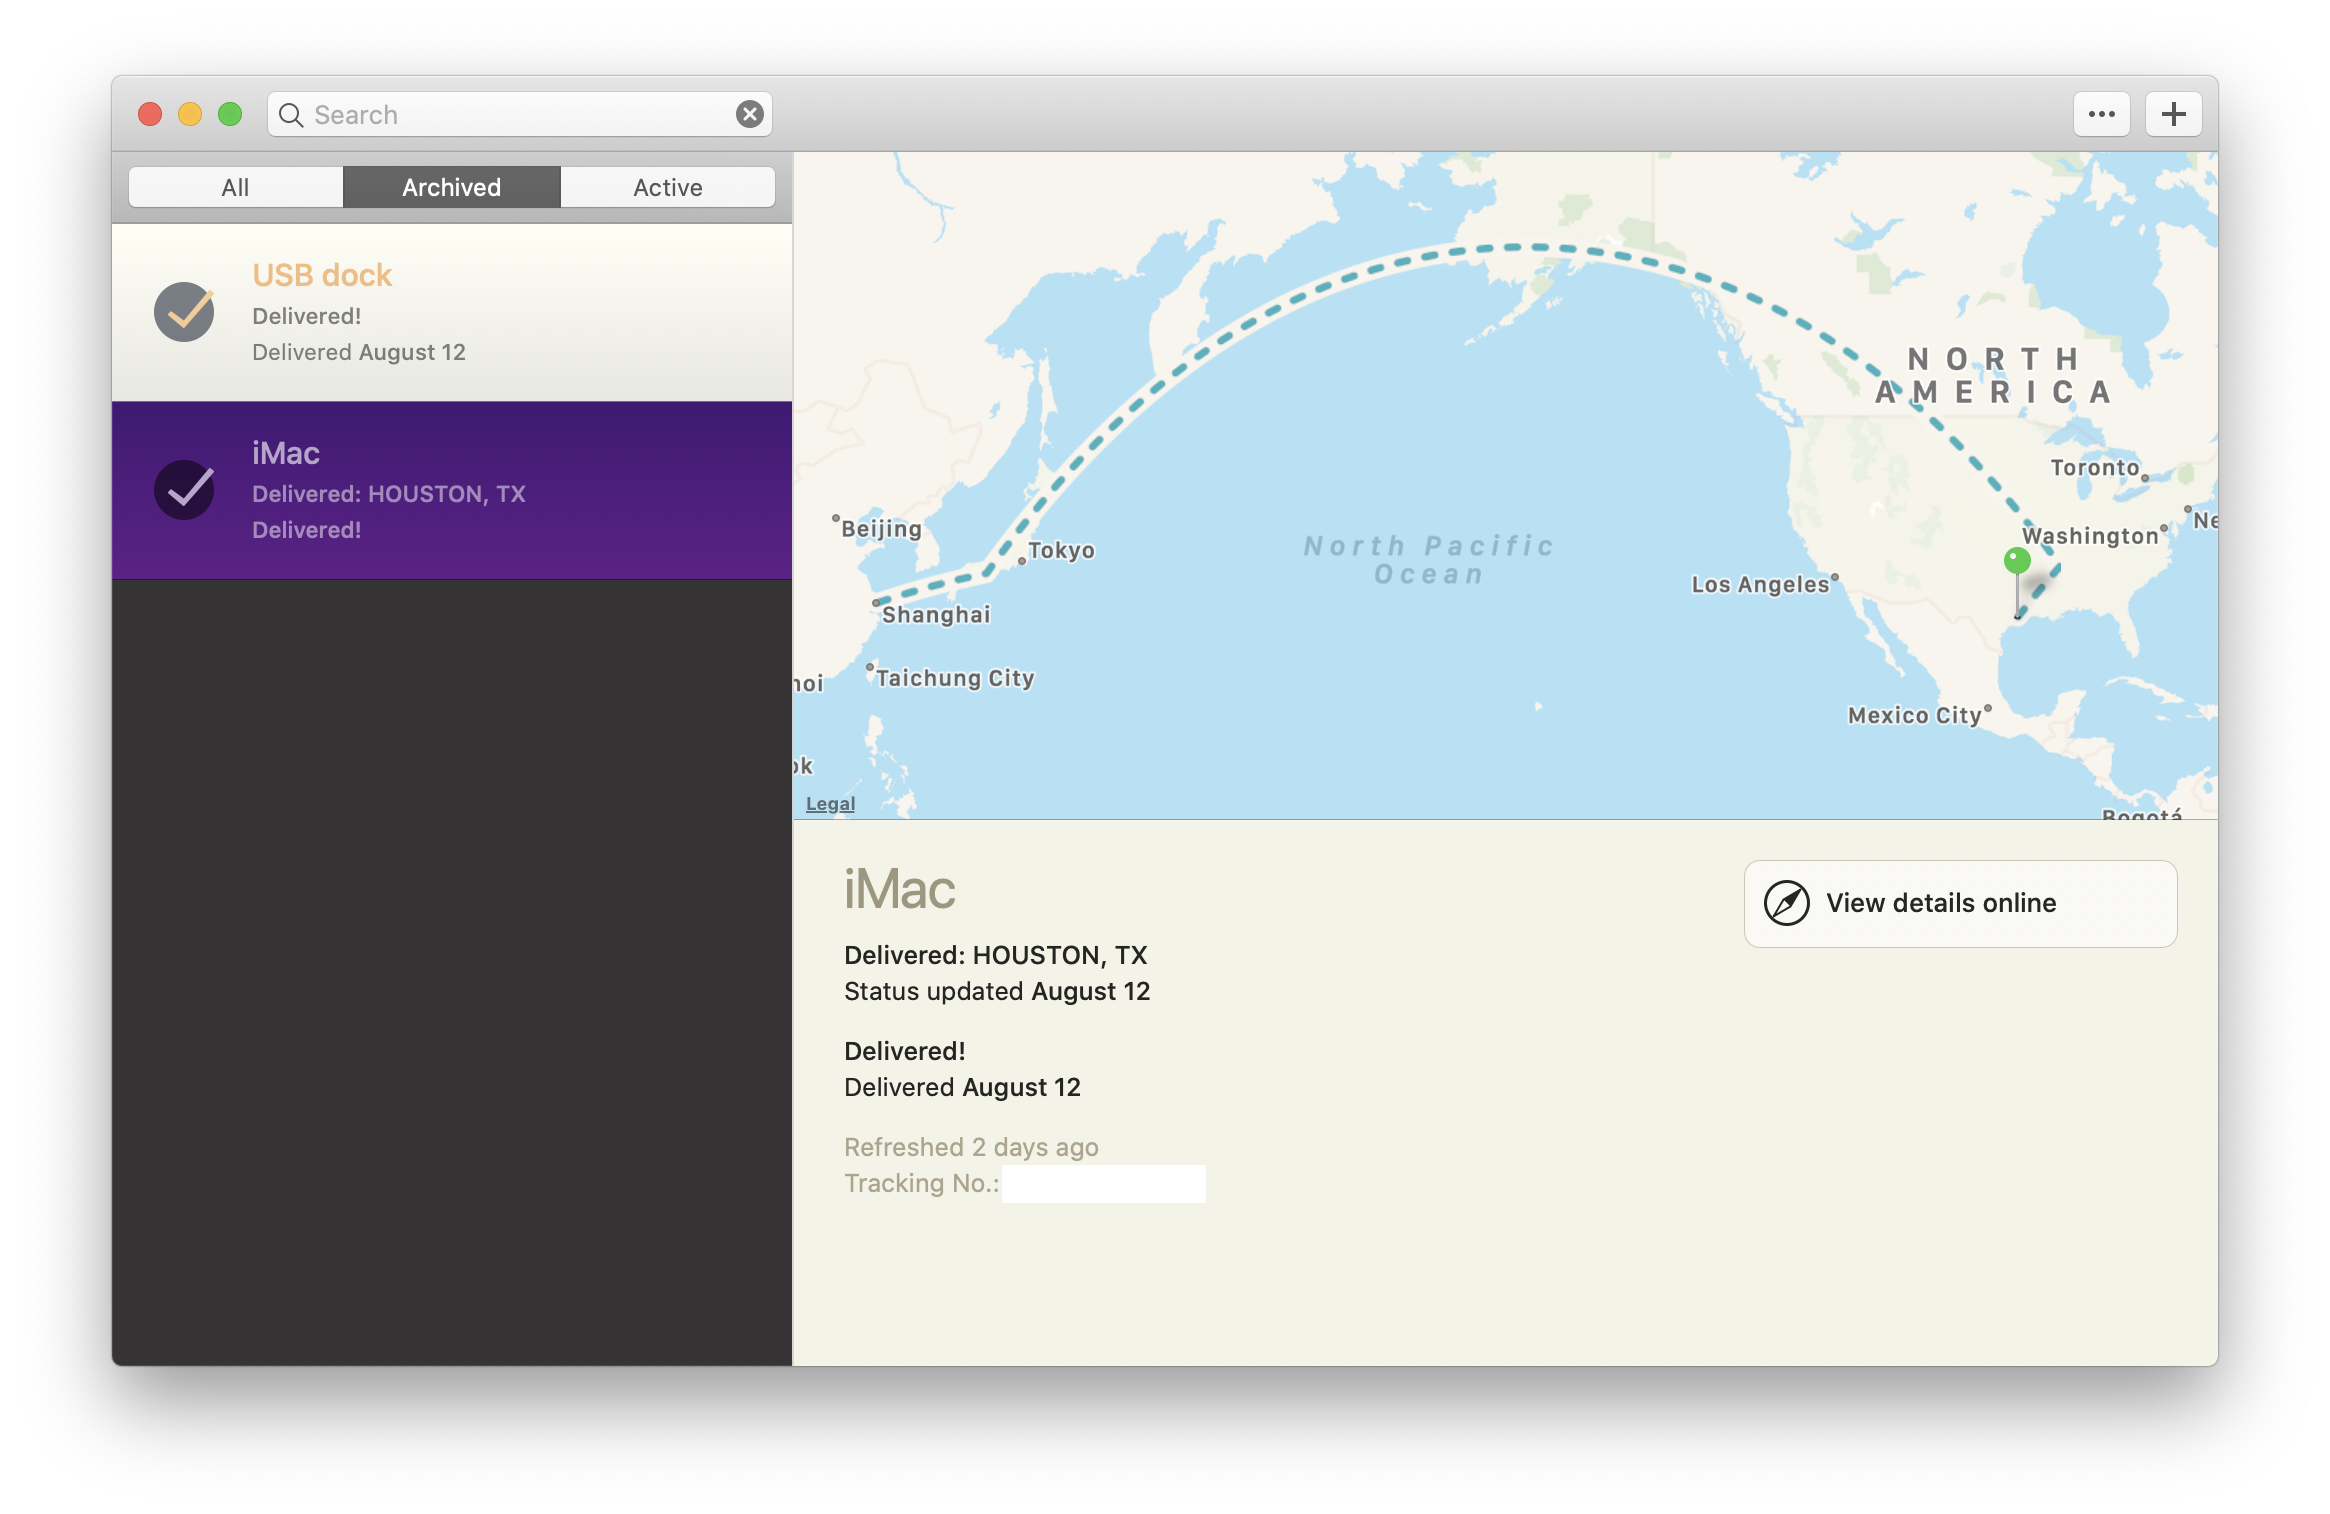The width and height of the screenshot is (2330, 1514).
Task: Click the magnifying glass search icon
Action: point(291,115)
